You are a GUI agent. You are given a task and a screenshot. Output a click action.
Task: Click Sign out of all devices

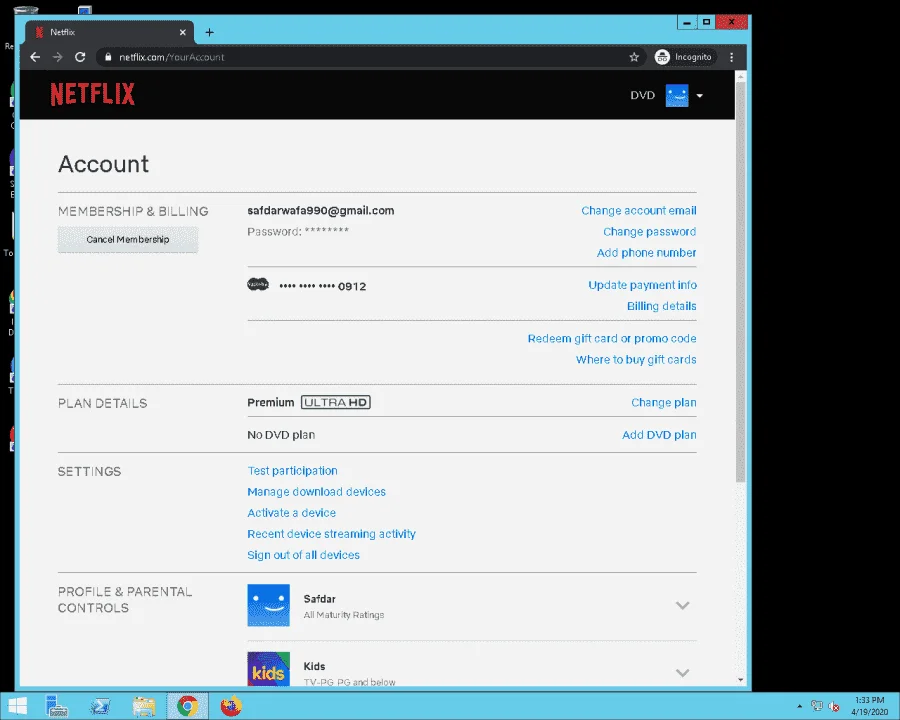click(x=303, y=555)
